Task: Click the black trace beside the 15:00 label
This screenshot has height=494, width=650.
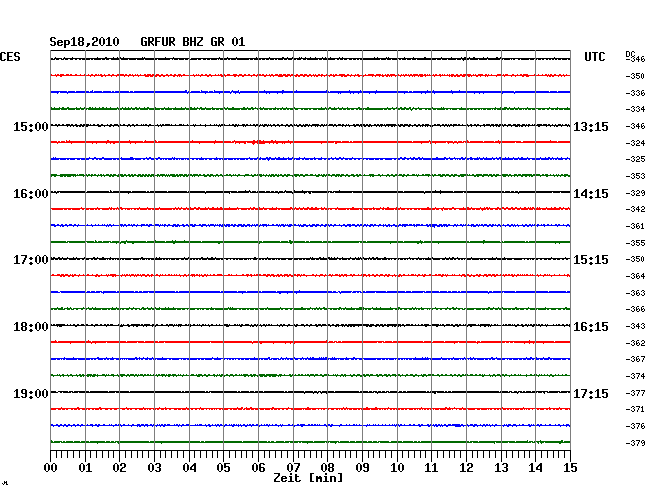Action: [310, 125]
